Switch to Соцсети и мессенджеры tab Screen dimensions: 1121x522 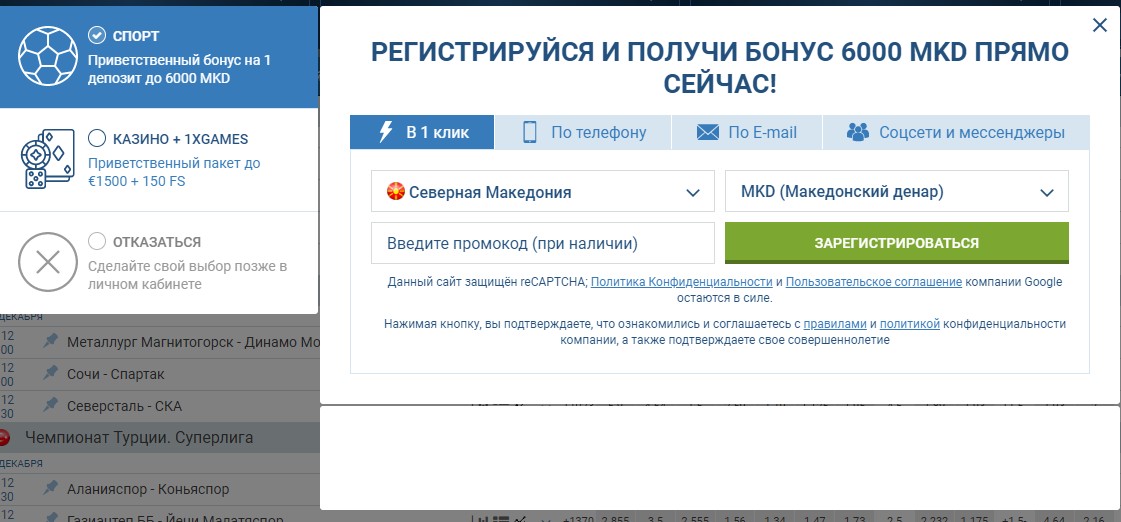(x=957, y=132)
